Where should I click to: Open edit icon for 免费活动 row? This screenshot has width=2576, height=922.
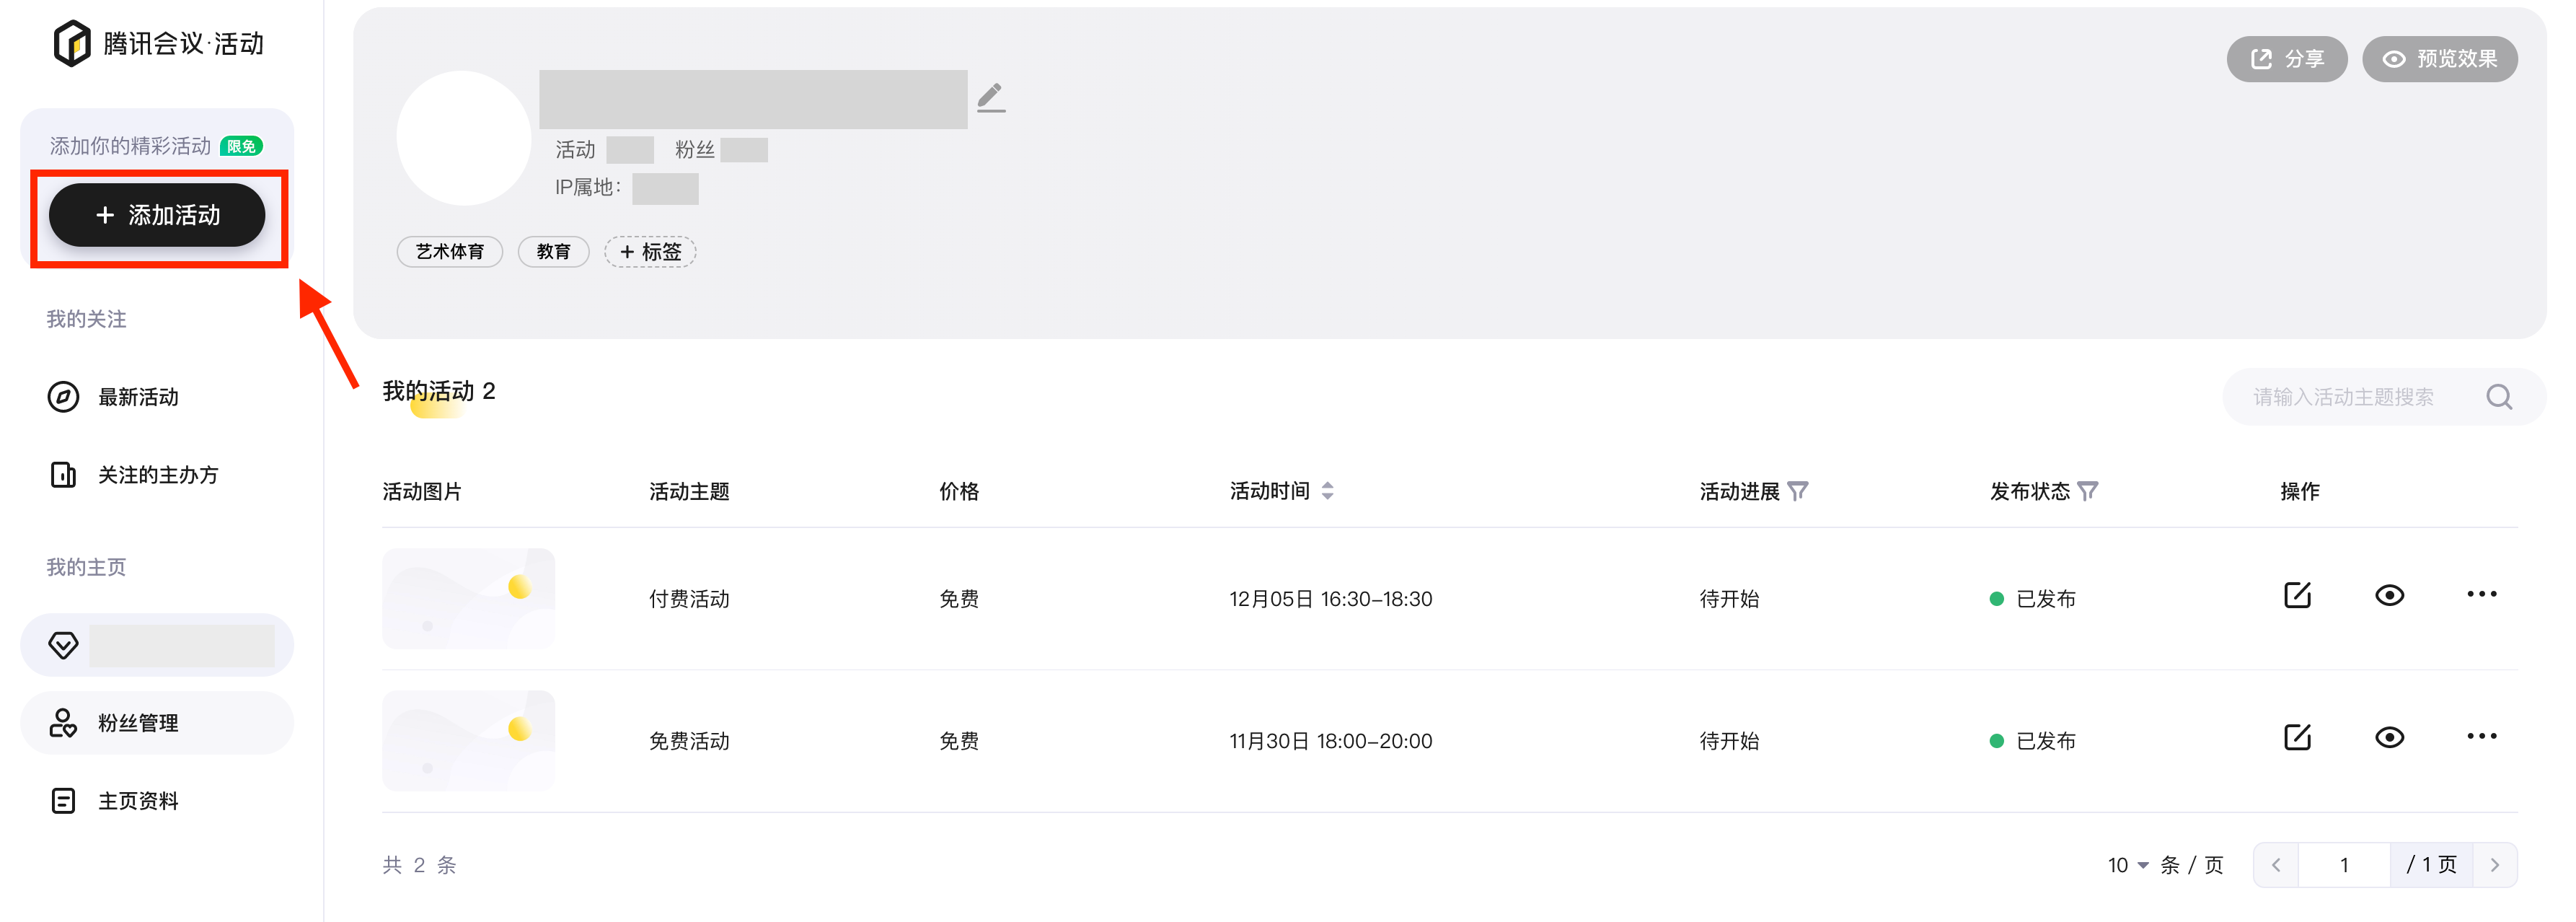(2297, 738)
